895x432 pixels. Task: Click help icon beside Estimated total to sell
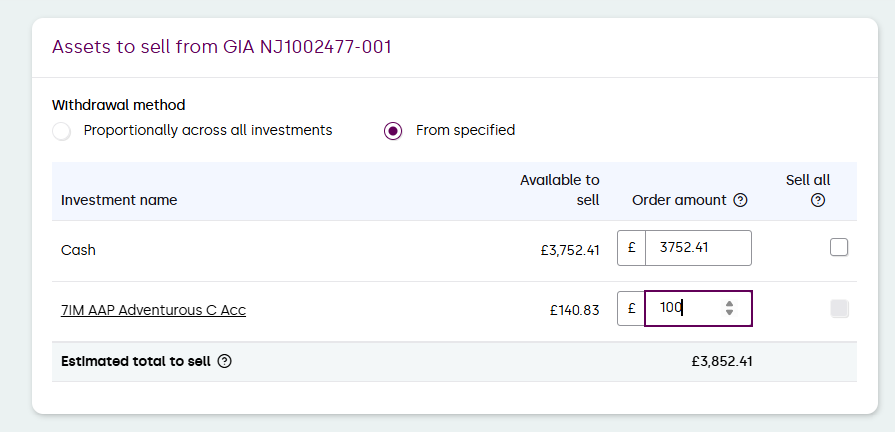coord(224,361)
